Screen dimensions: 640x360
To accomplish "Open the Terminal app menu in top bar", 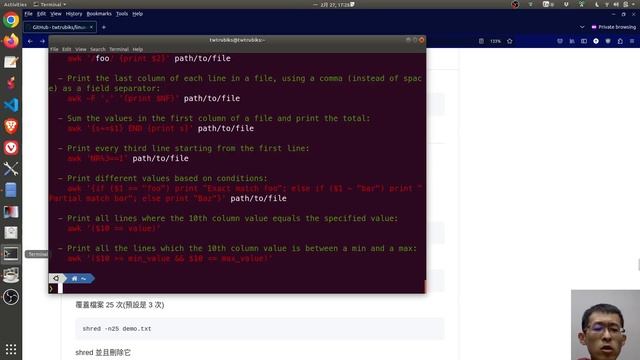I will [x=50, y=4].
